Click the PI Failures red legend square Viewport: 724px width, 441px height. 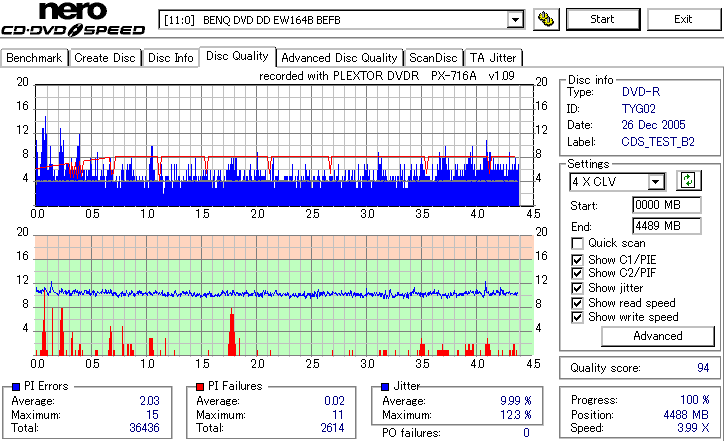(x=200, y=387)
